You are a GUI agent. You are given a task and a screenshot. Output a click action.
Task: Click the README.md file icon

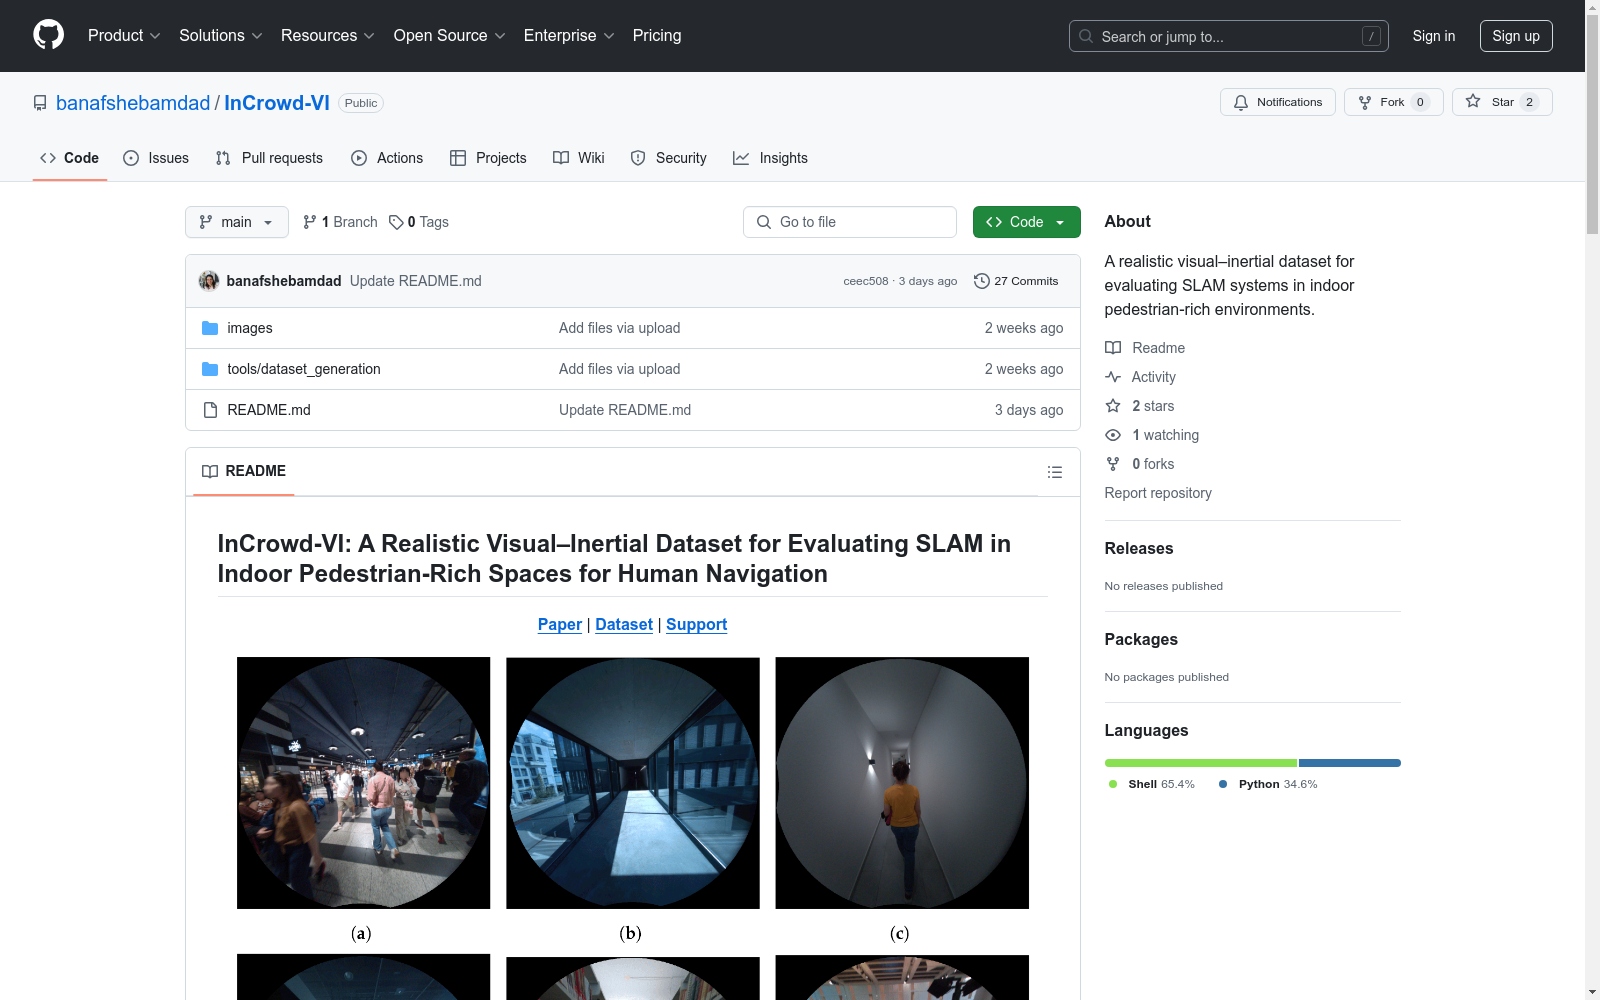pyautogui.click(x=210, y=410)
